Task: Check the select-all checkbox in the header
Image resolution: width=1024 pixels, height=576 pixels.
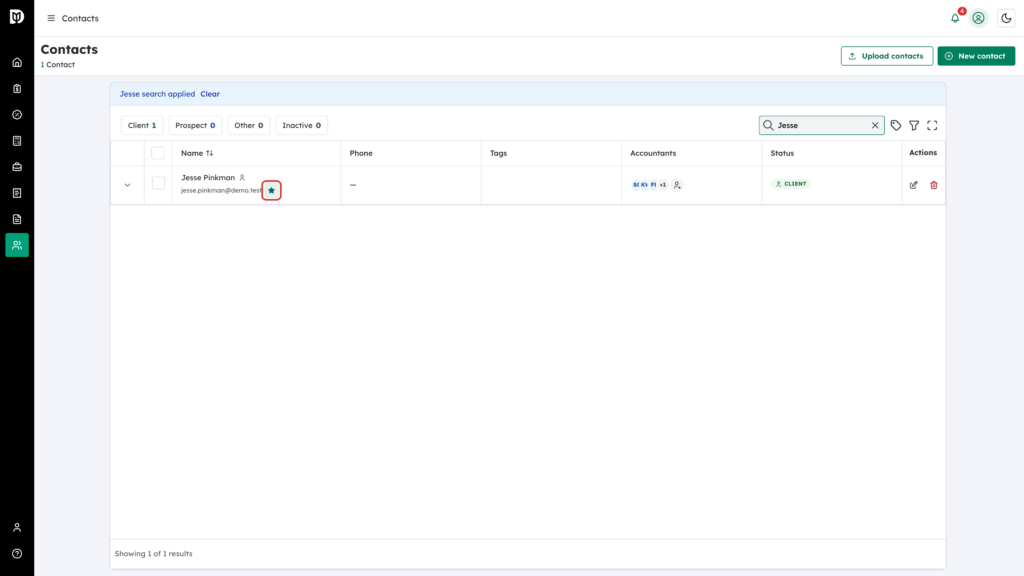Action: (158, 153)
